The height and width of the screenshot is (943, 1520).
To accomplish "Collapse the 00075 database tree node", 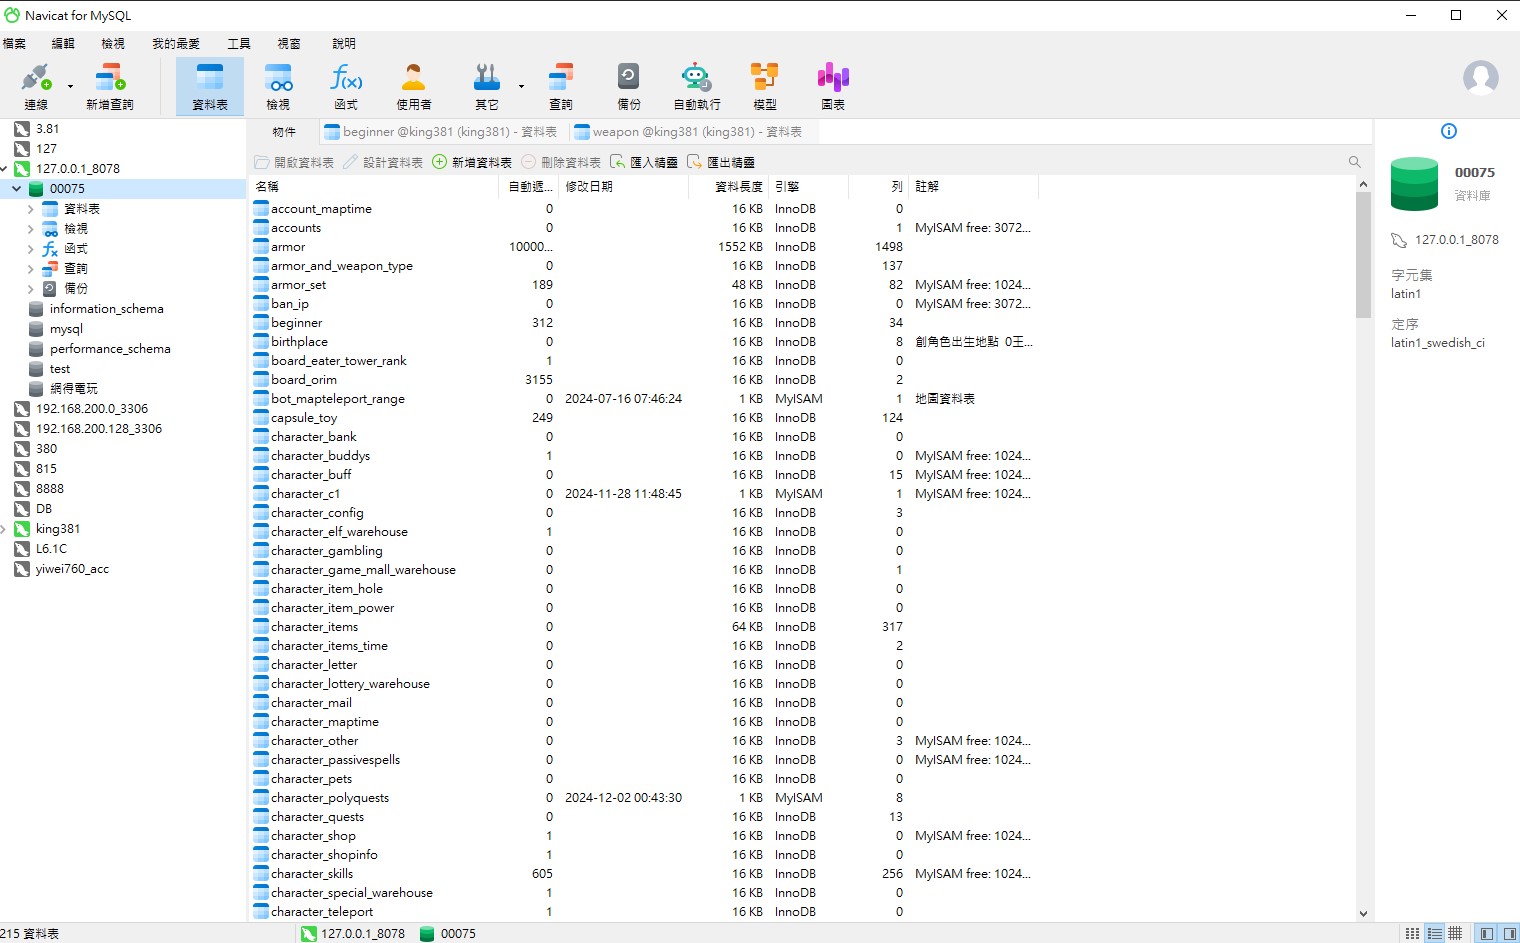I will point(16,189).
